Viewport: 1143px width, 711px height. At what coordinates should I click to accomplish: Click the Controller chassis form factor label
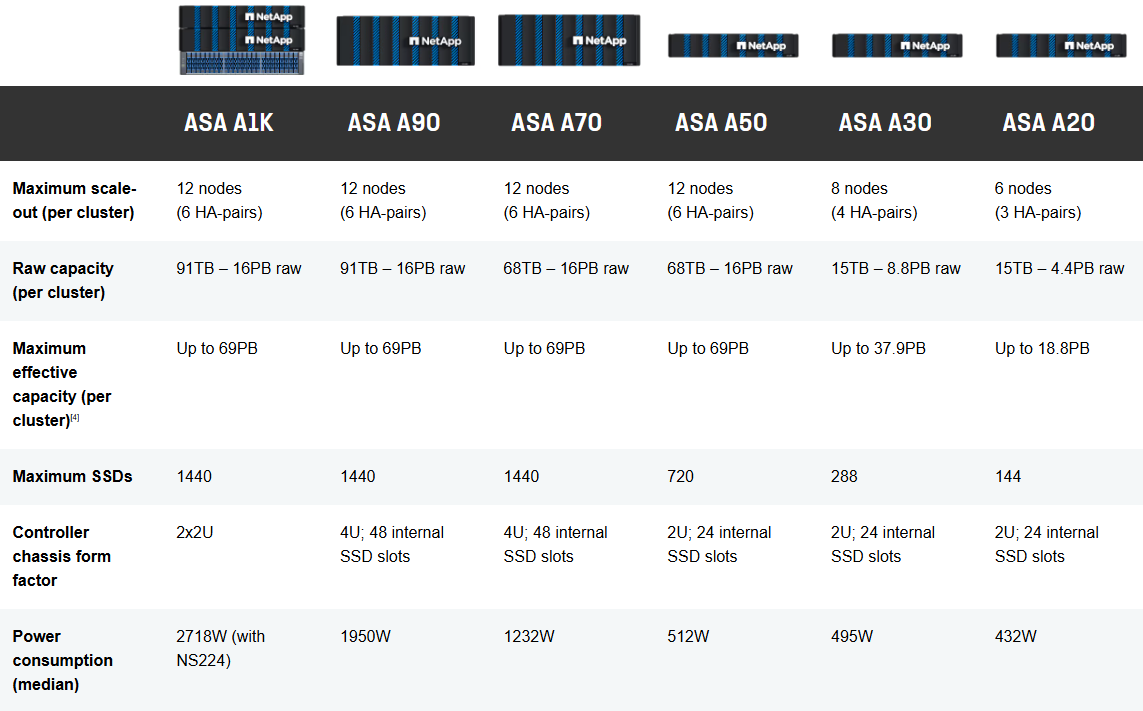click(61, 556)
